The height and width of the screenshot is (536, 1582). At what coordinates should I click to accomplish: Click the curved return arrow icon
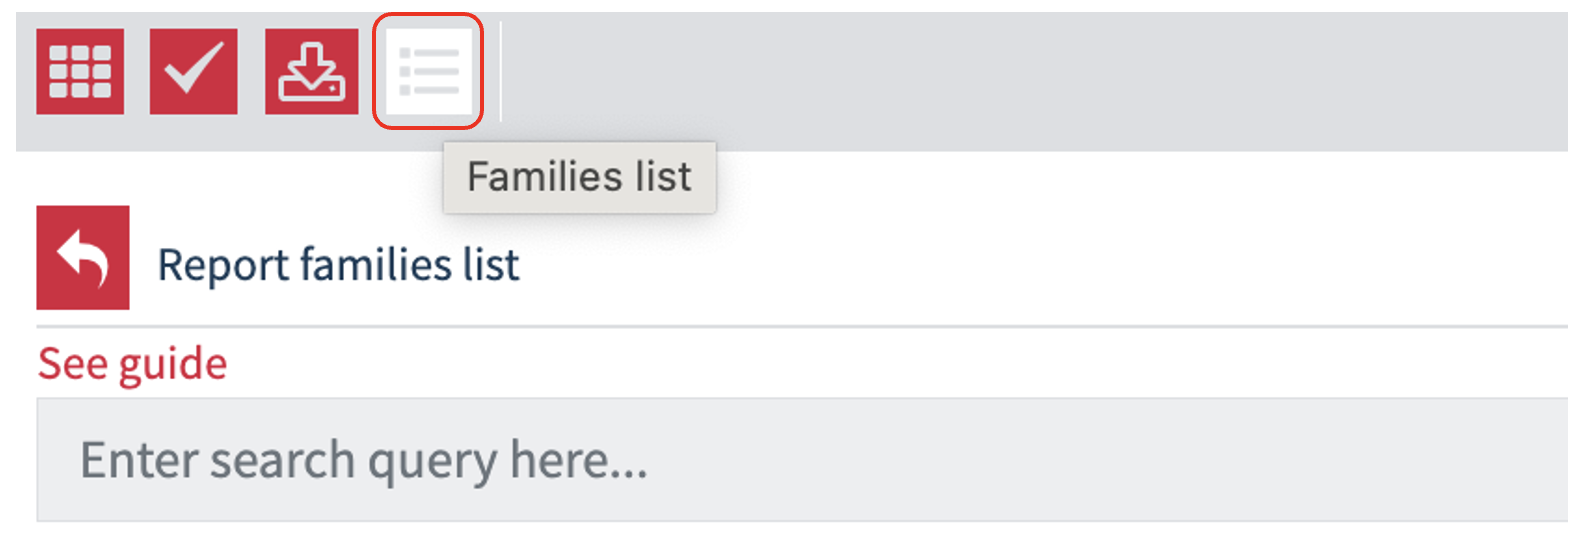(x=83, y=257)
